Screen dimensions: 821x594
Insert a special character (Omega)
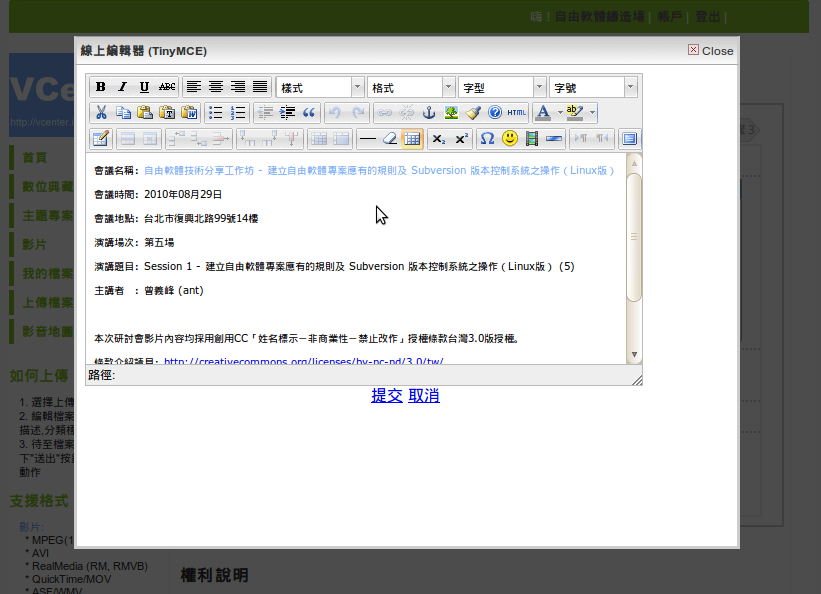pos(487,139)
